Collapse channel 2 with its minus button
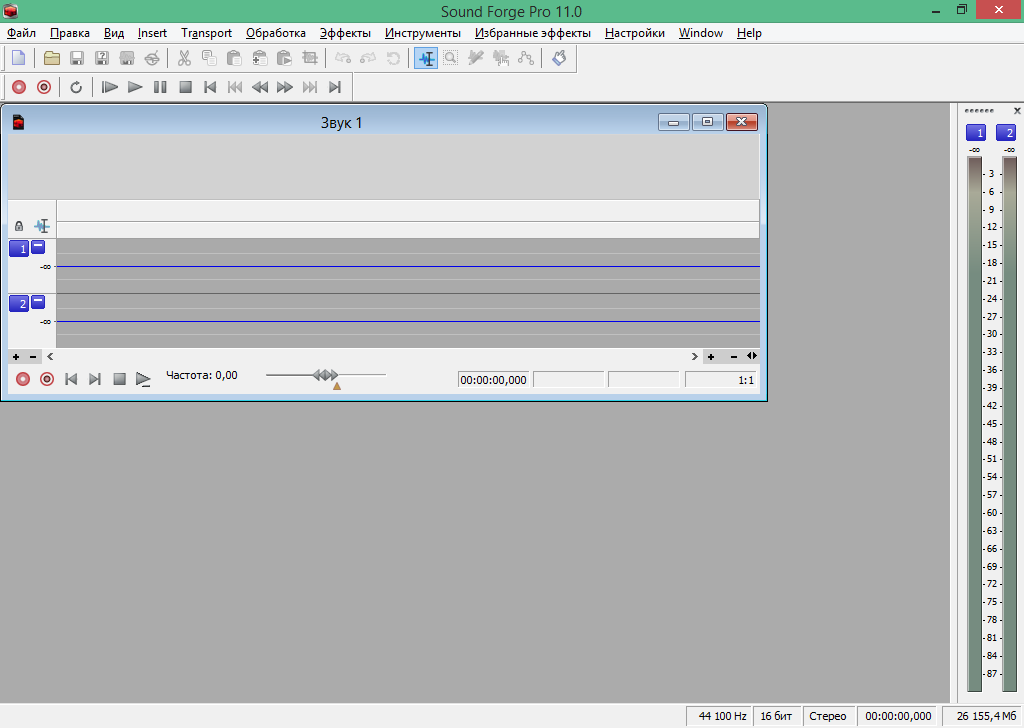1024x728 pixels. [x=38, y=301]
